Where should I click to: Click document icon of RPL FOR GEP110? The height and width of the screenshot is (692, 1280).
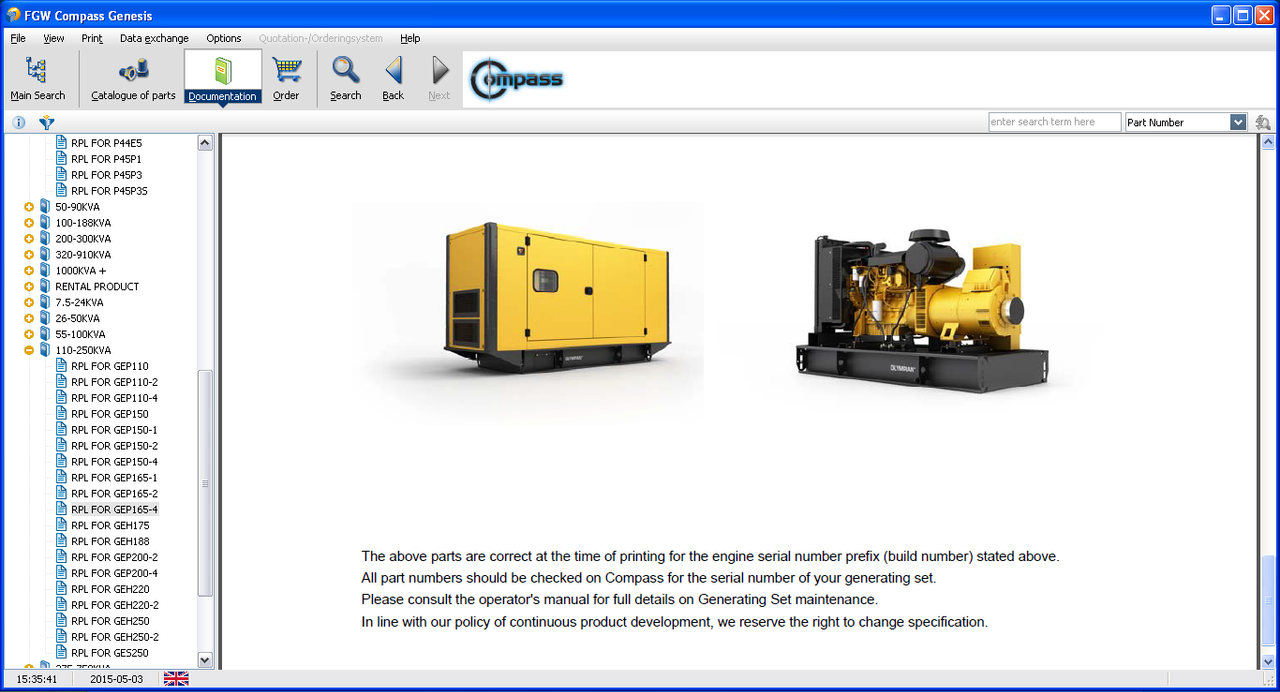coord(61,366)
